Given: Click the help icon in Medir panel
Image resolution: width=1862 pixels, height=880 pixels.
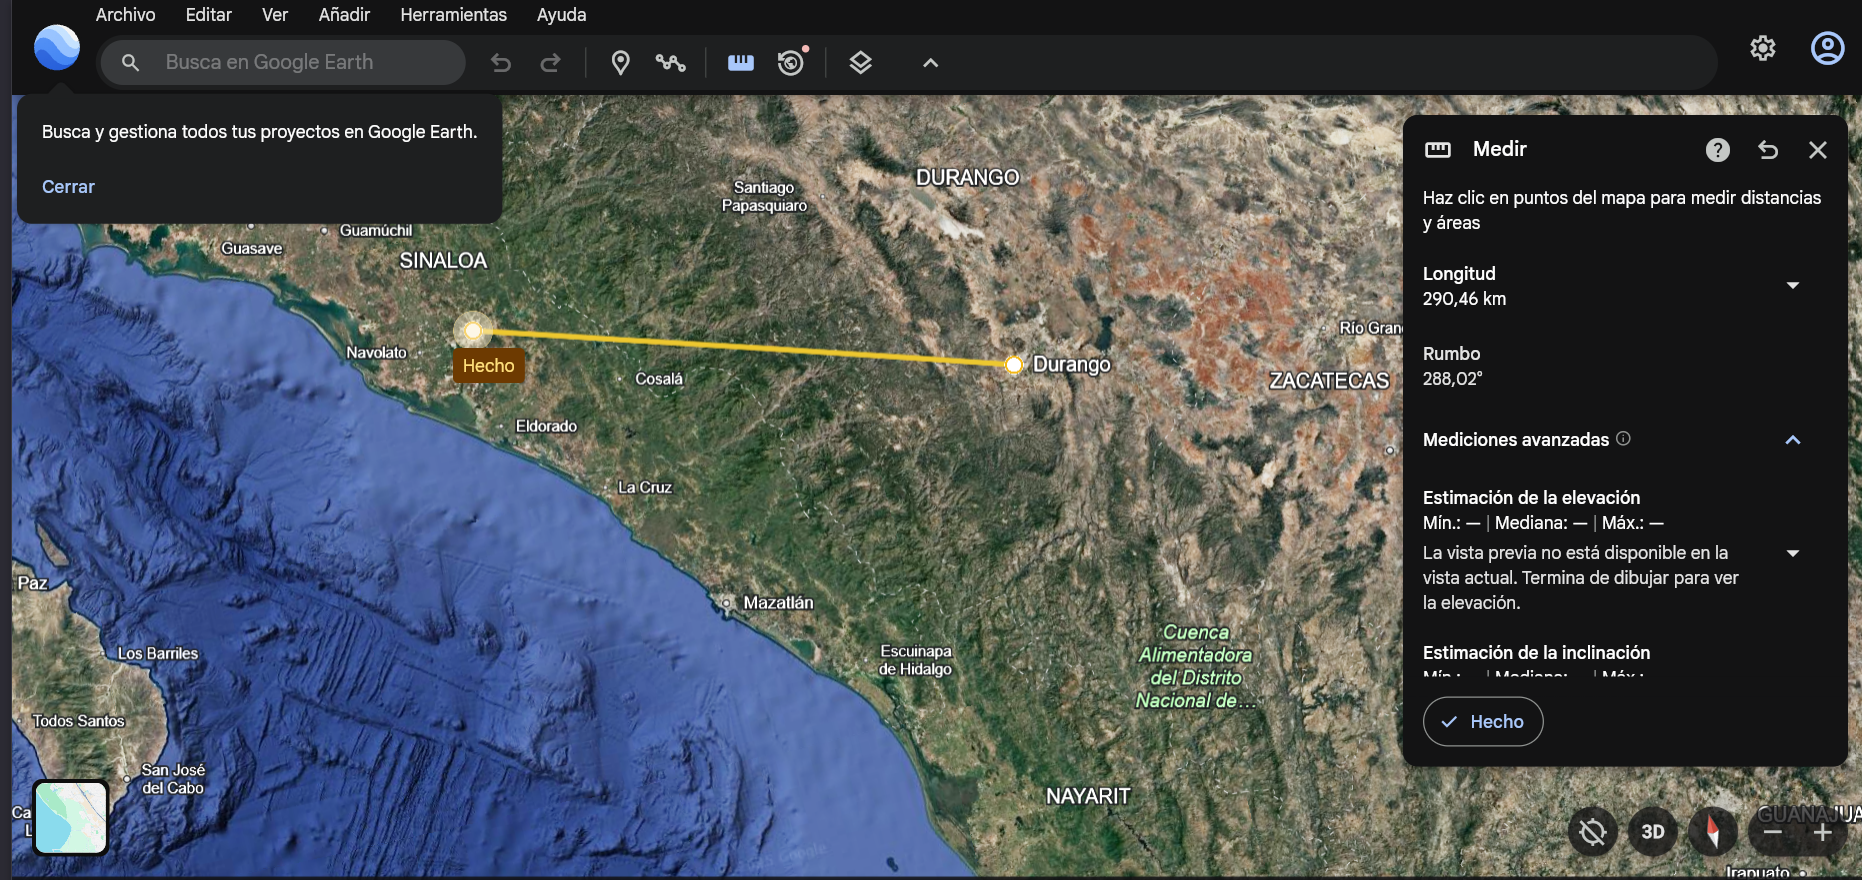Looking at the screenshot, I should point(1718,150).
